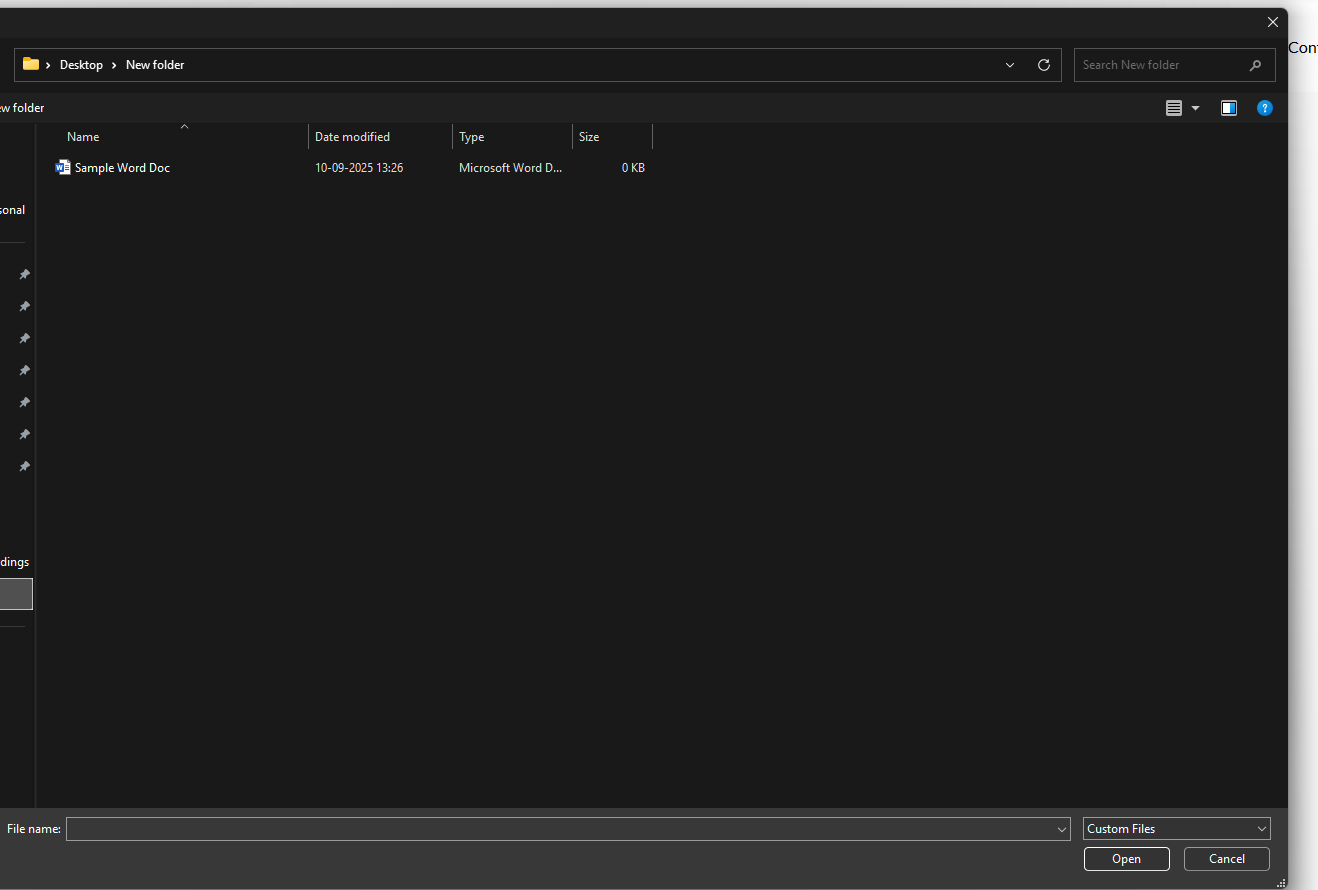Navigate to Desktop in the breadcrumb
The image size is (1318, 890).
tap(81, 65)
